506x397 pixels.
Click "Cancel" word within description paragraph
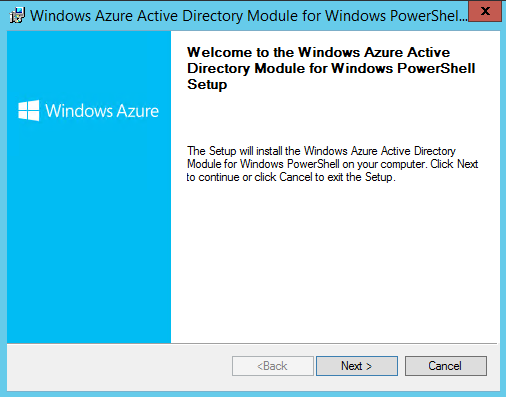click(296, 177)
